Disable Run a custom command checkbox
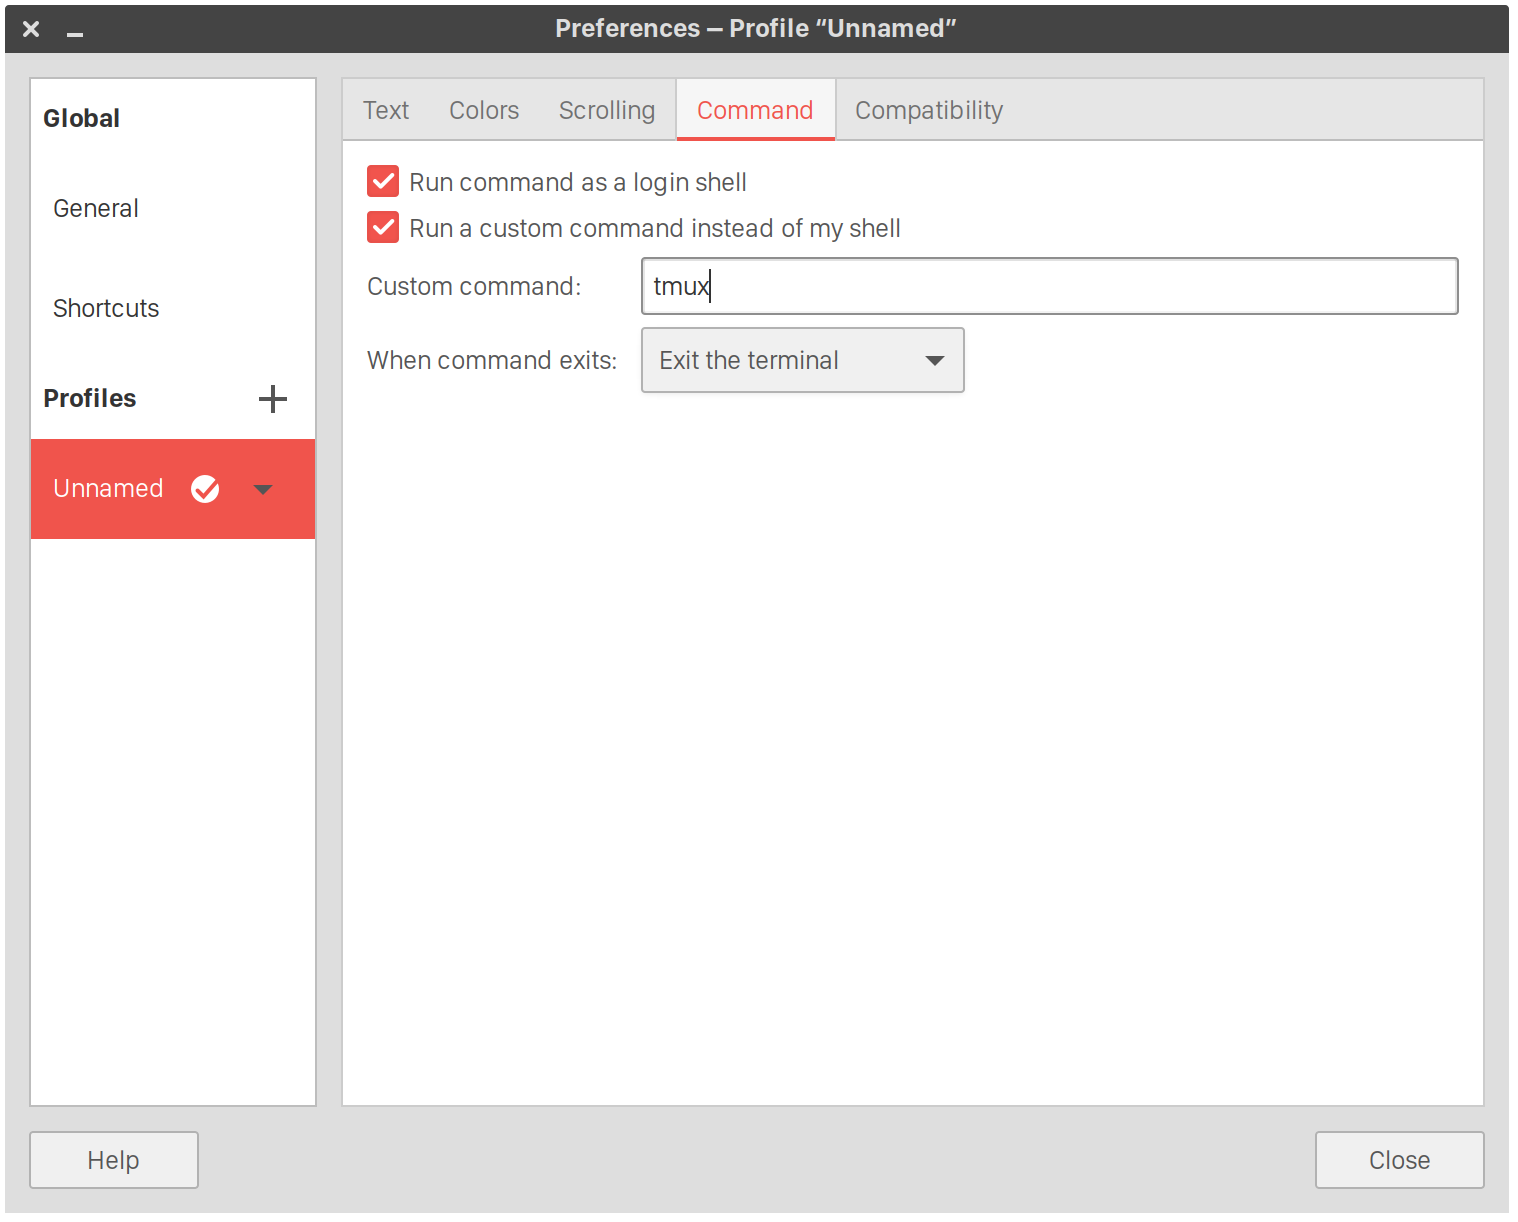 383,228
